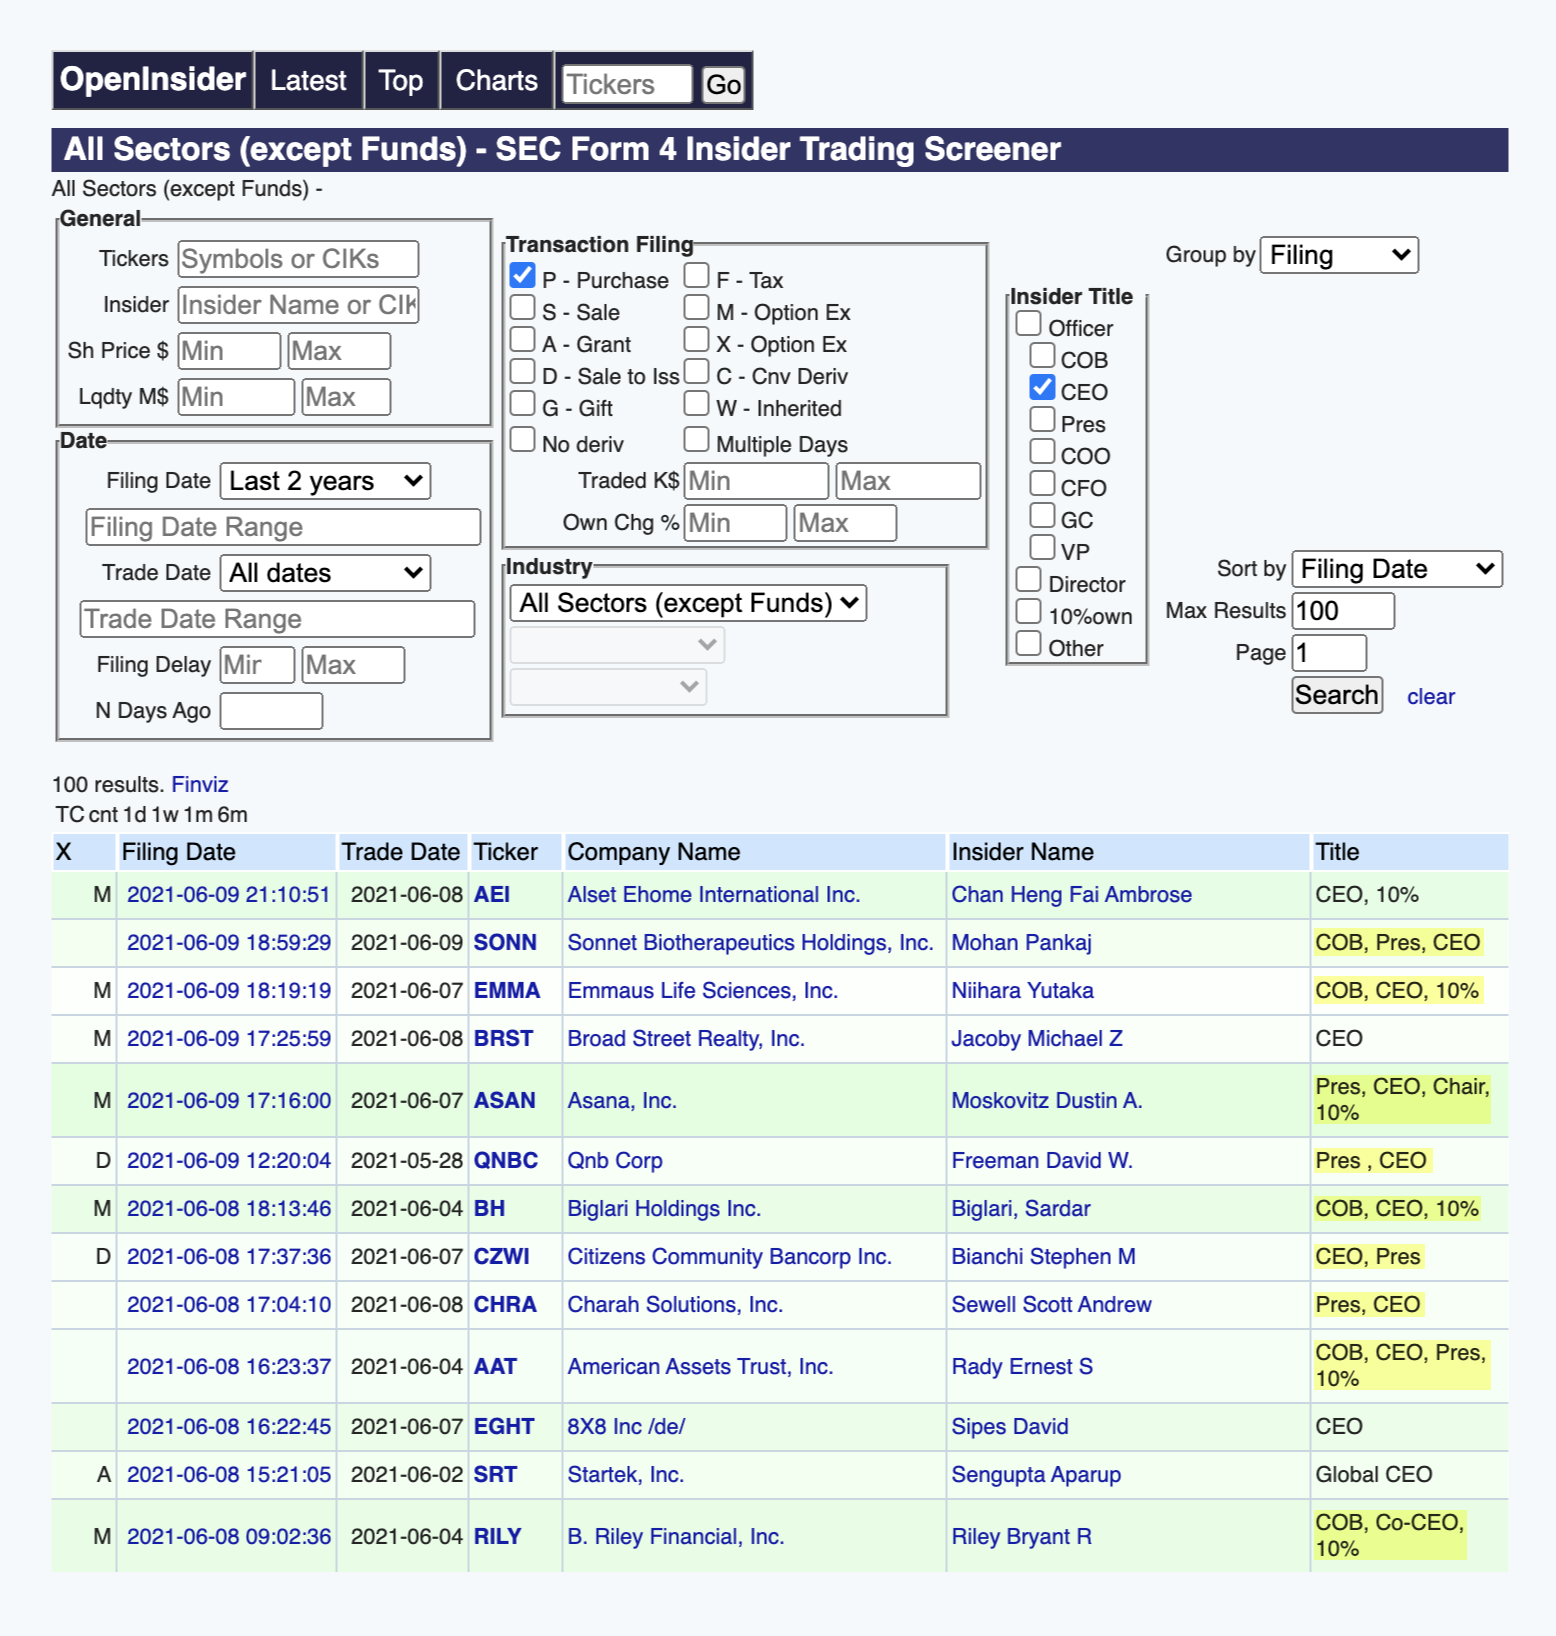This screenshot has height=1636, width=1556.
Task: Click the Lqdty M$ Max field
Action: pos(346,397)
